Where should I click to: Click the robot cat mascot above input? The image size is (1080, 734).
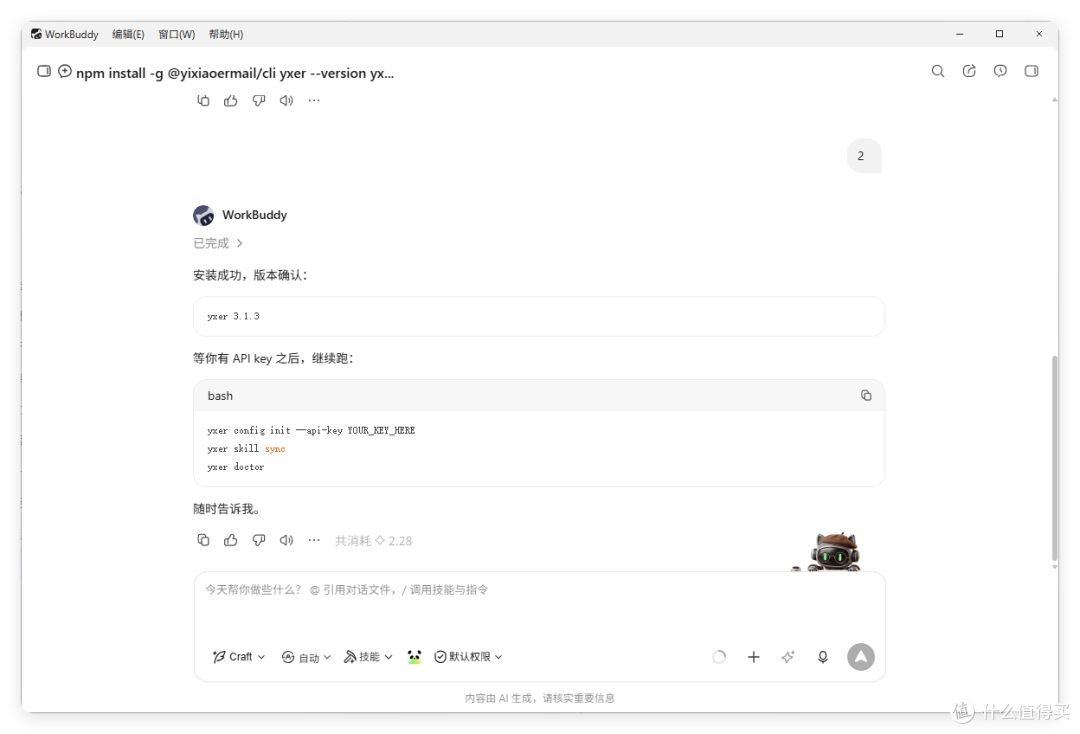coord(834,552)
